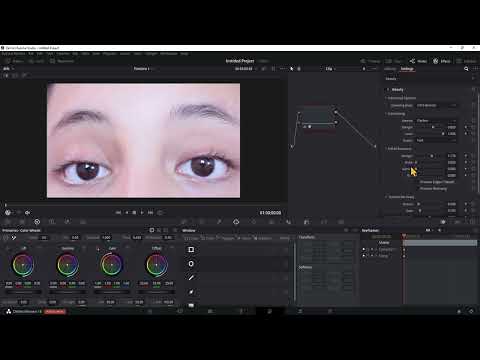Toggle loop playback

click(x=160, y=212)
